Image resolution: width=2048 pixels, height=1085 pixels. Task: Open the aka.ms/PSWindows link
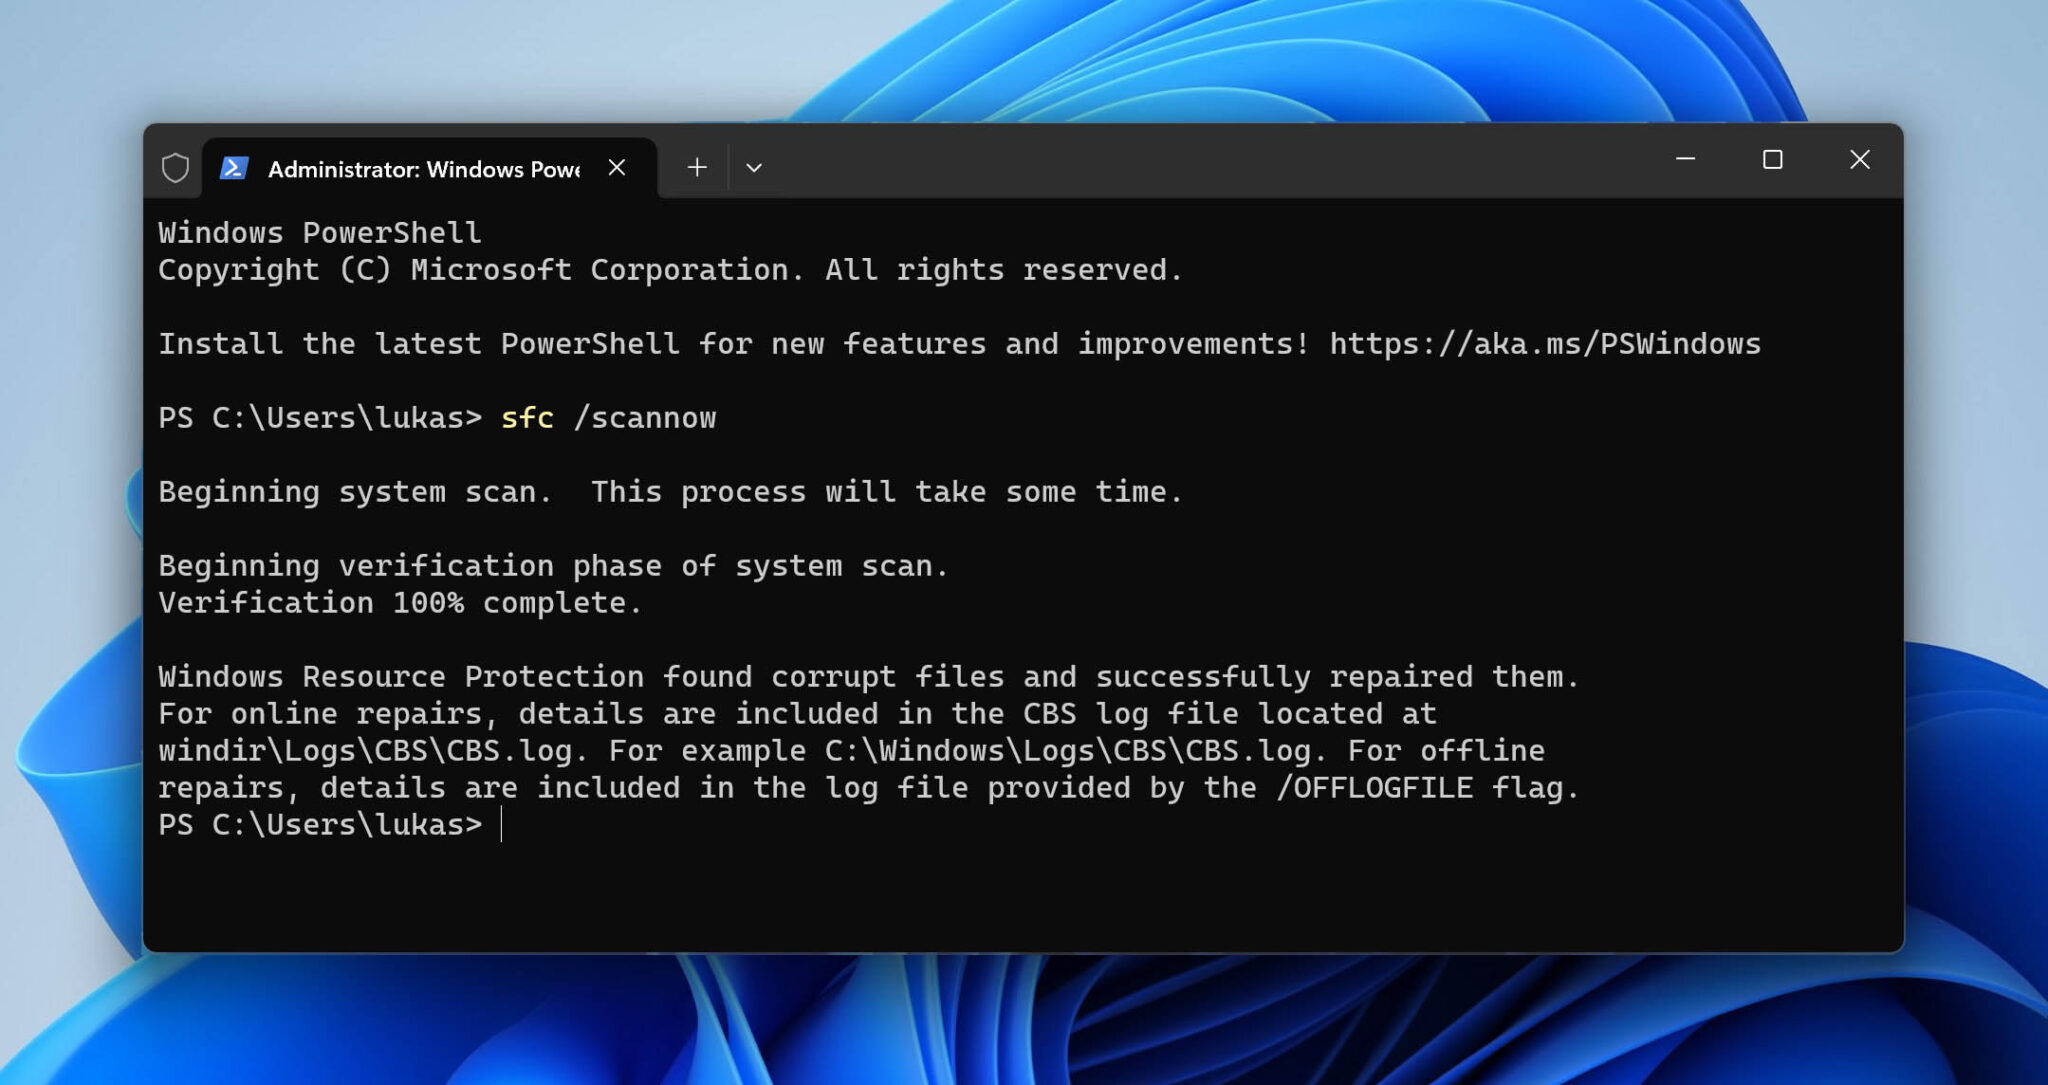click(1545, 343)
